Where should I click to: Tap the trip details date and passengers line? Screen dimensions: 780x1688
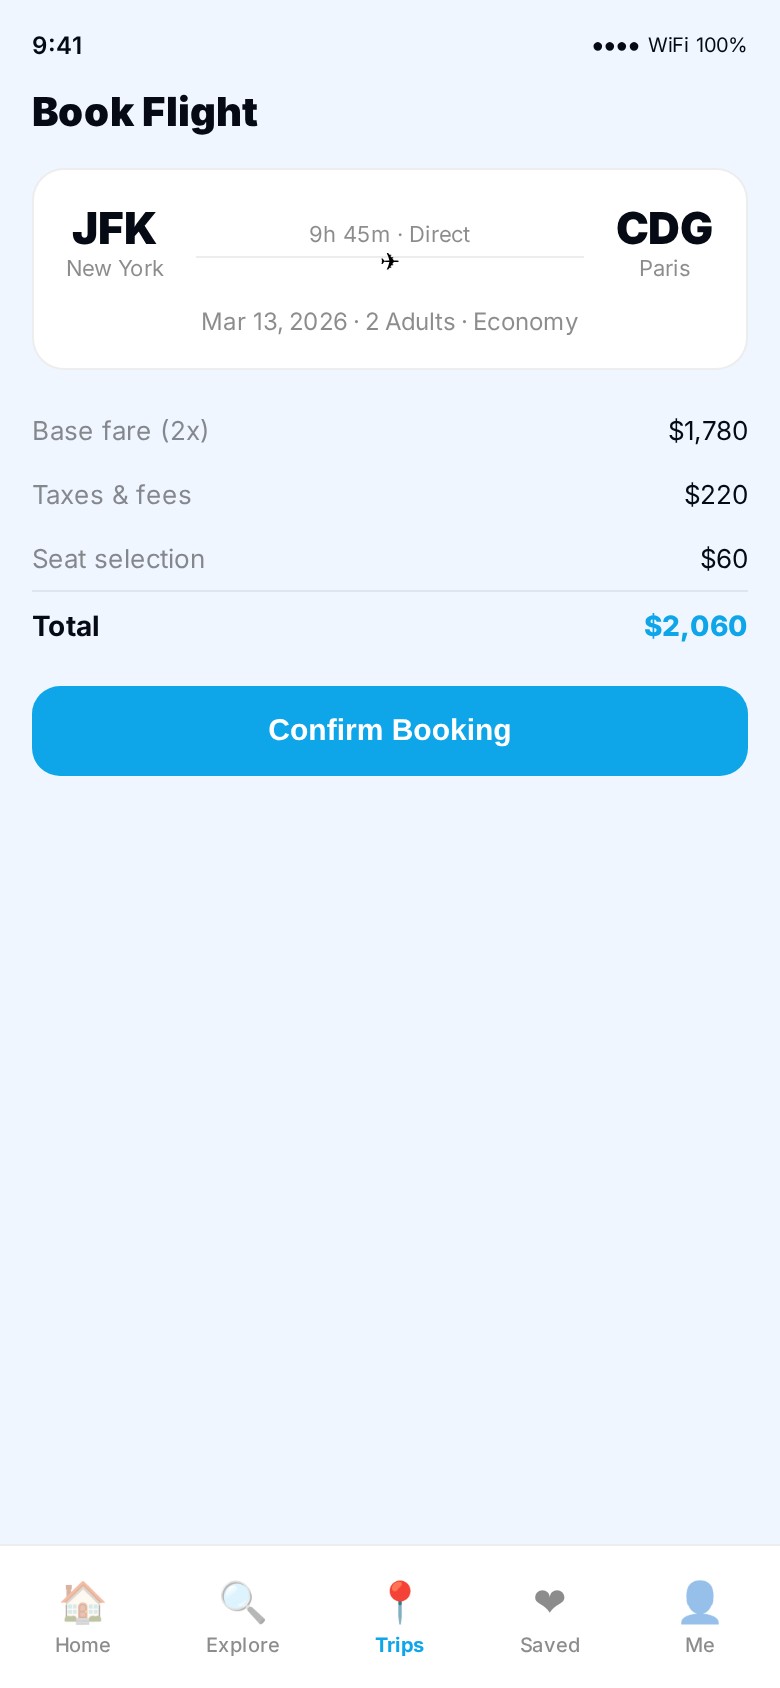[390, 322]
